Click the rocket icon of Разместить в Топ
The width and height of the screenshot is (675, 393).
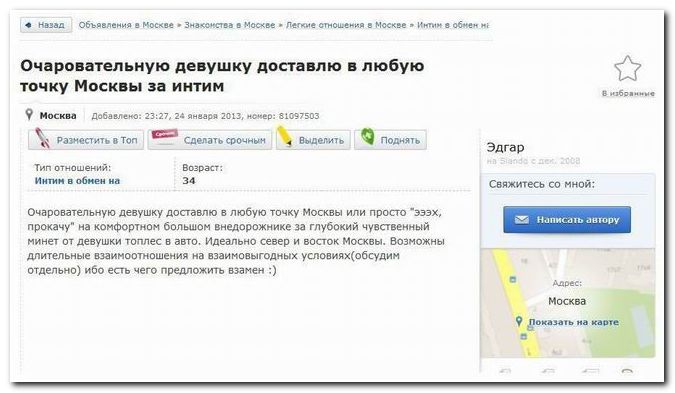tap(42, 138)
